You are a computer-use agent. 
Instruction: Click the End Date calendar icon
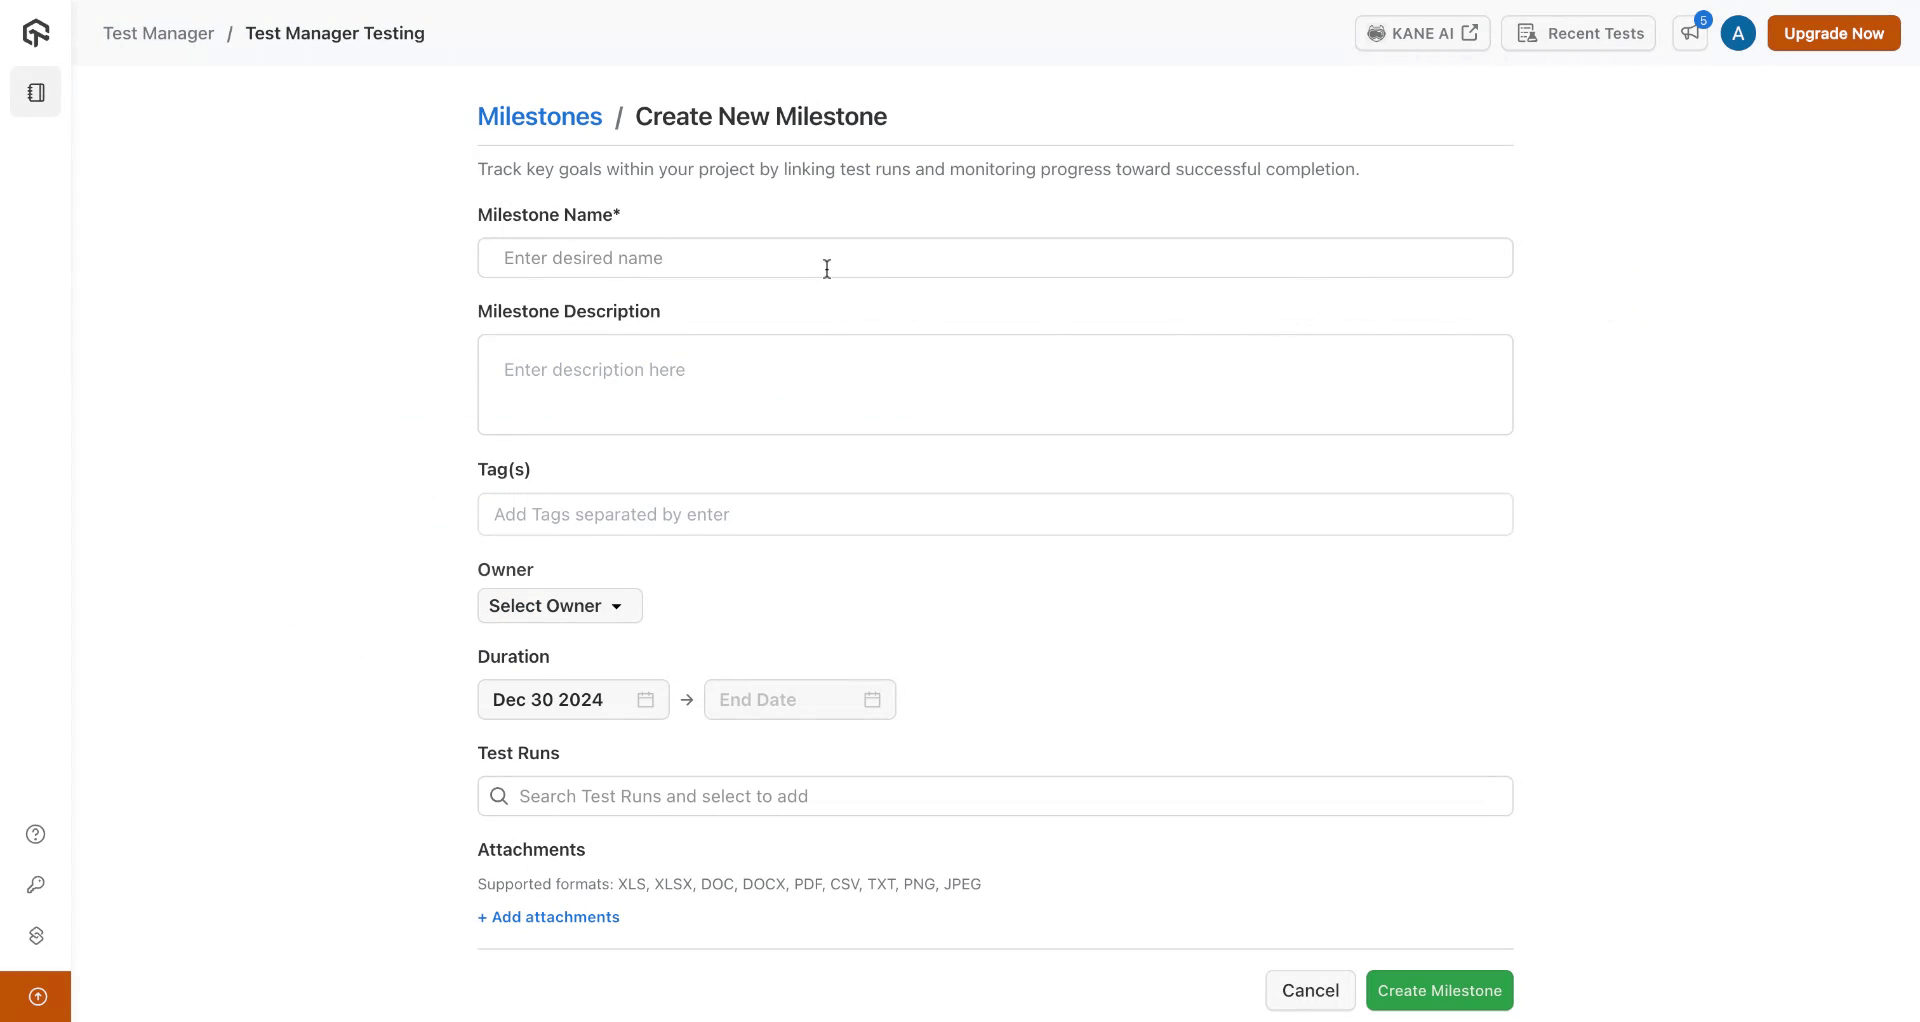(872, 700)
